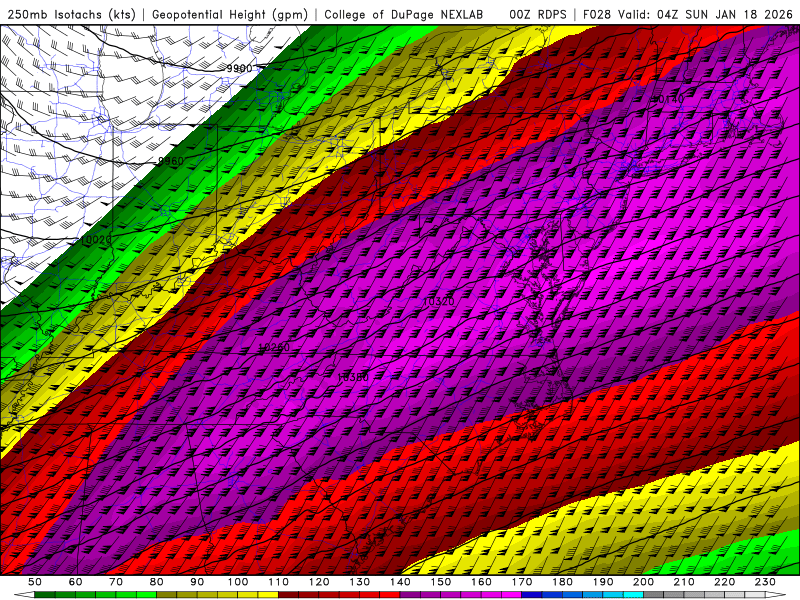This screenshot has height=600, width=800.
Task: Select the dark blue swatch starting at 170
Action: click(x=533, y=595)
